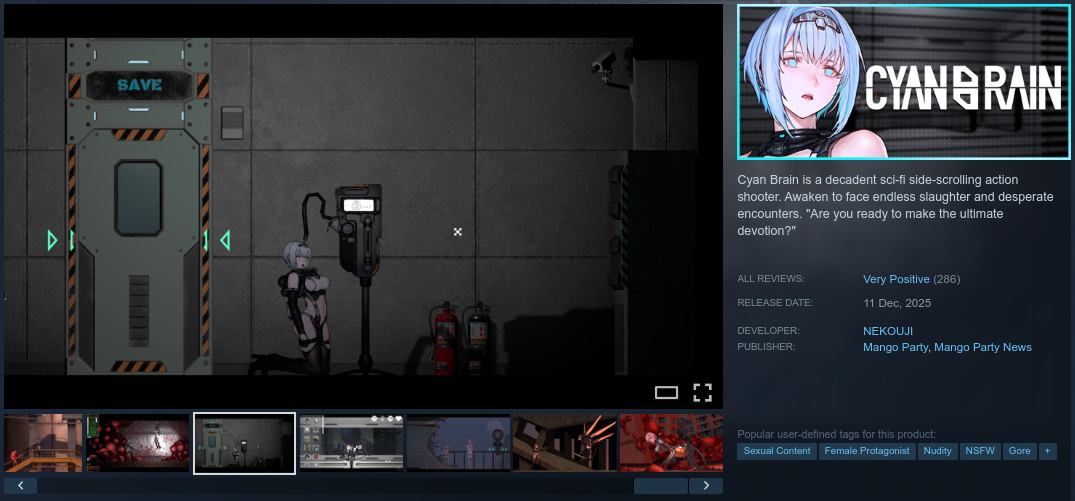Image resolution: width=1075 pixels, height=501 pixels.
Task: Select the fourth thumbnail with HUD icons
Action: [351, 443]
